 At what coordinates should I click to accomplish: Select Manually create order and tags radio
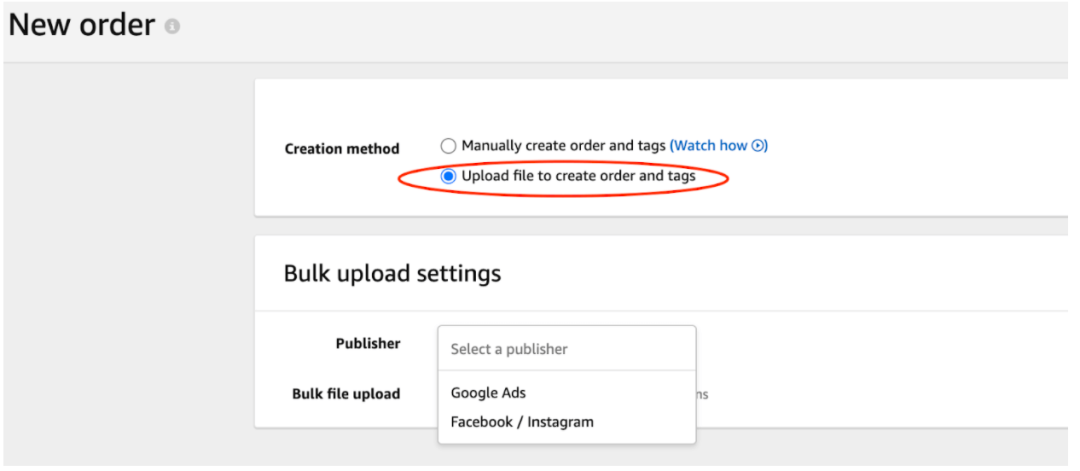(448, 146)
